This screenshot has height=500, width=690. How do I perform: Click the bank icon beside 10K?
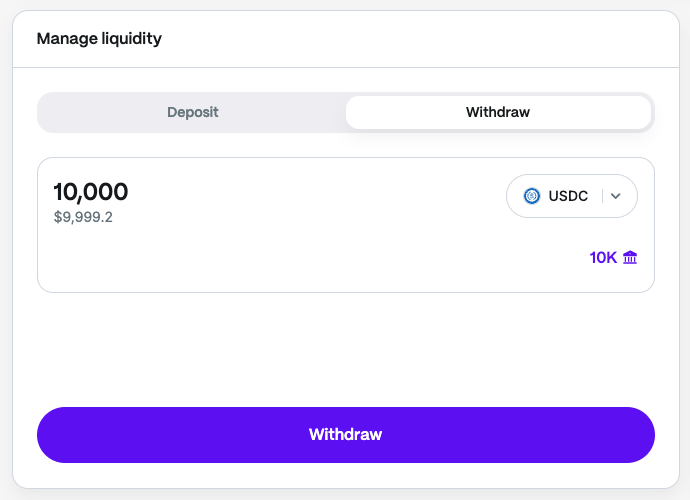[x=630, y=258]
